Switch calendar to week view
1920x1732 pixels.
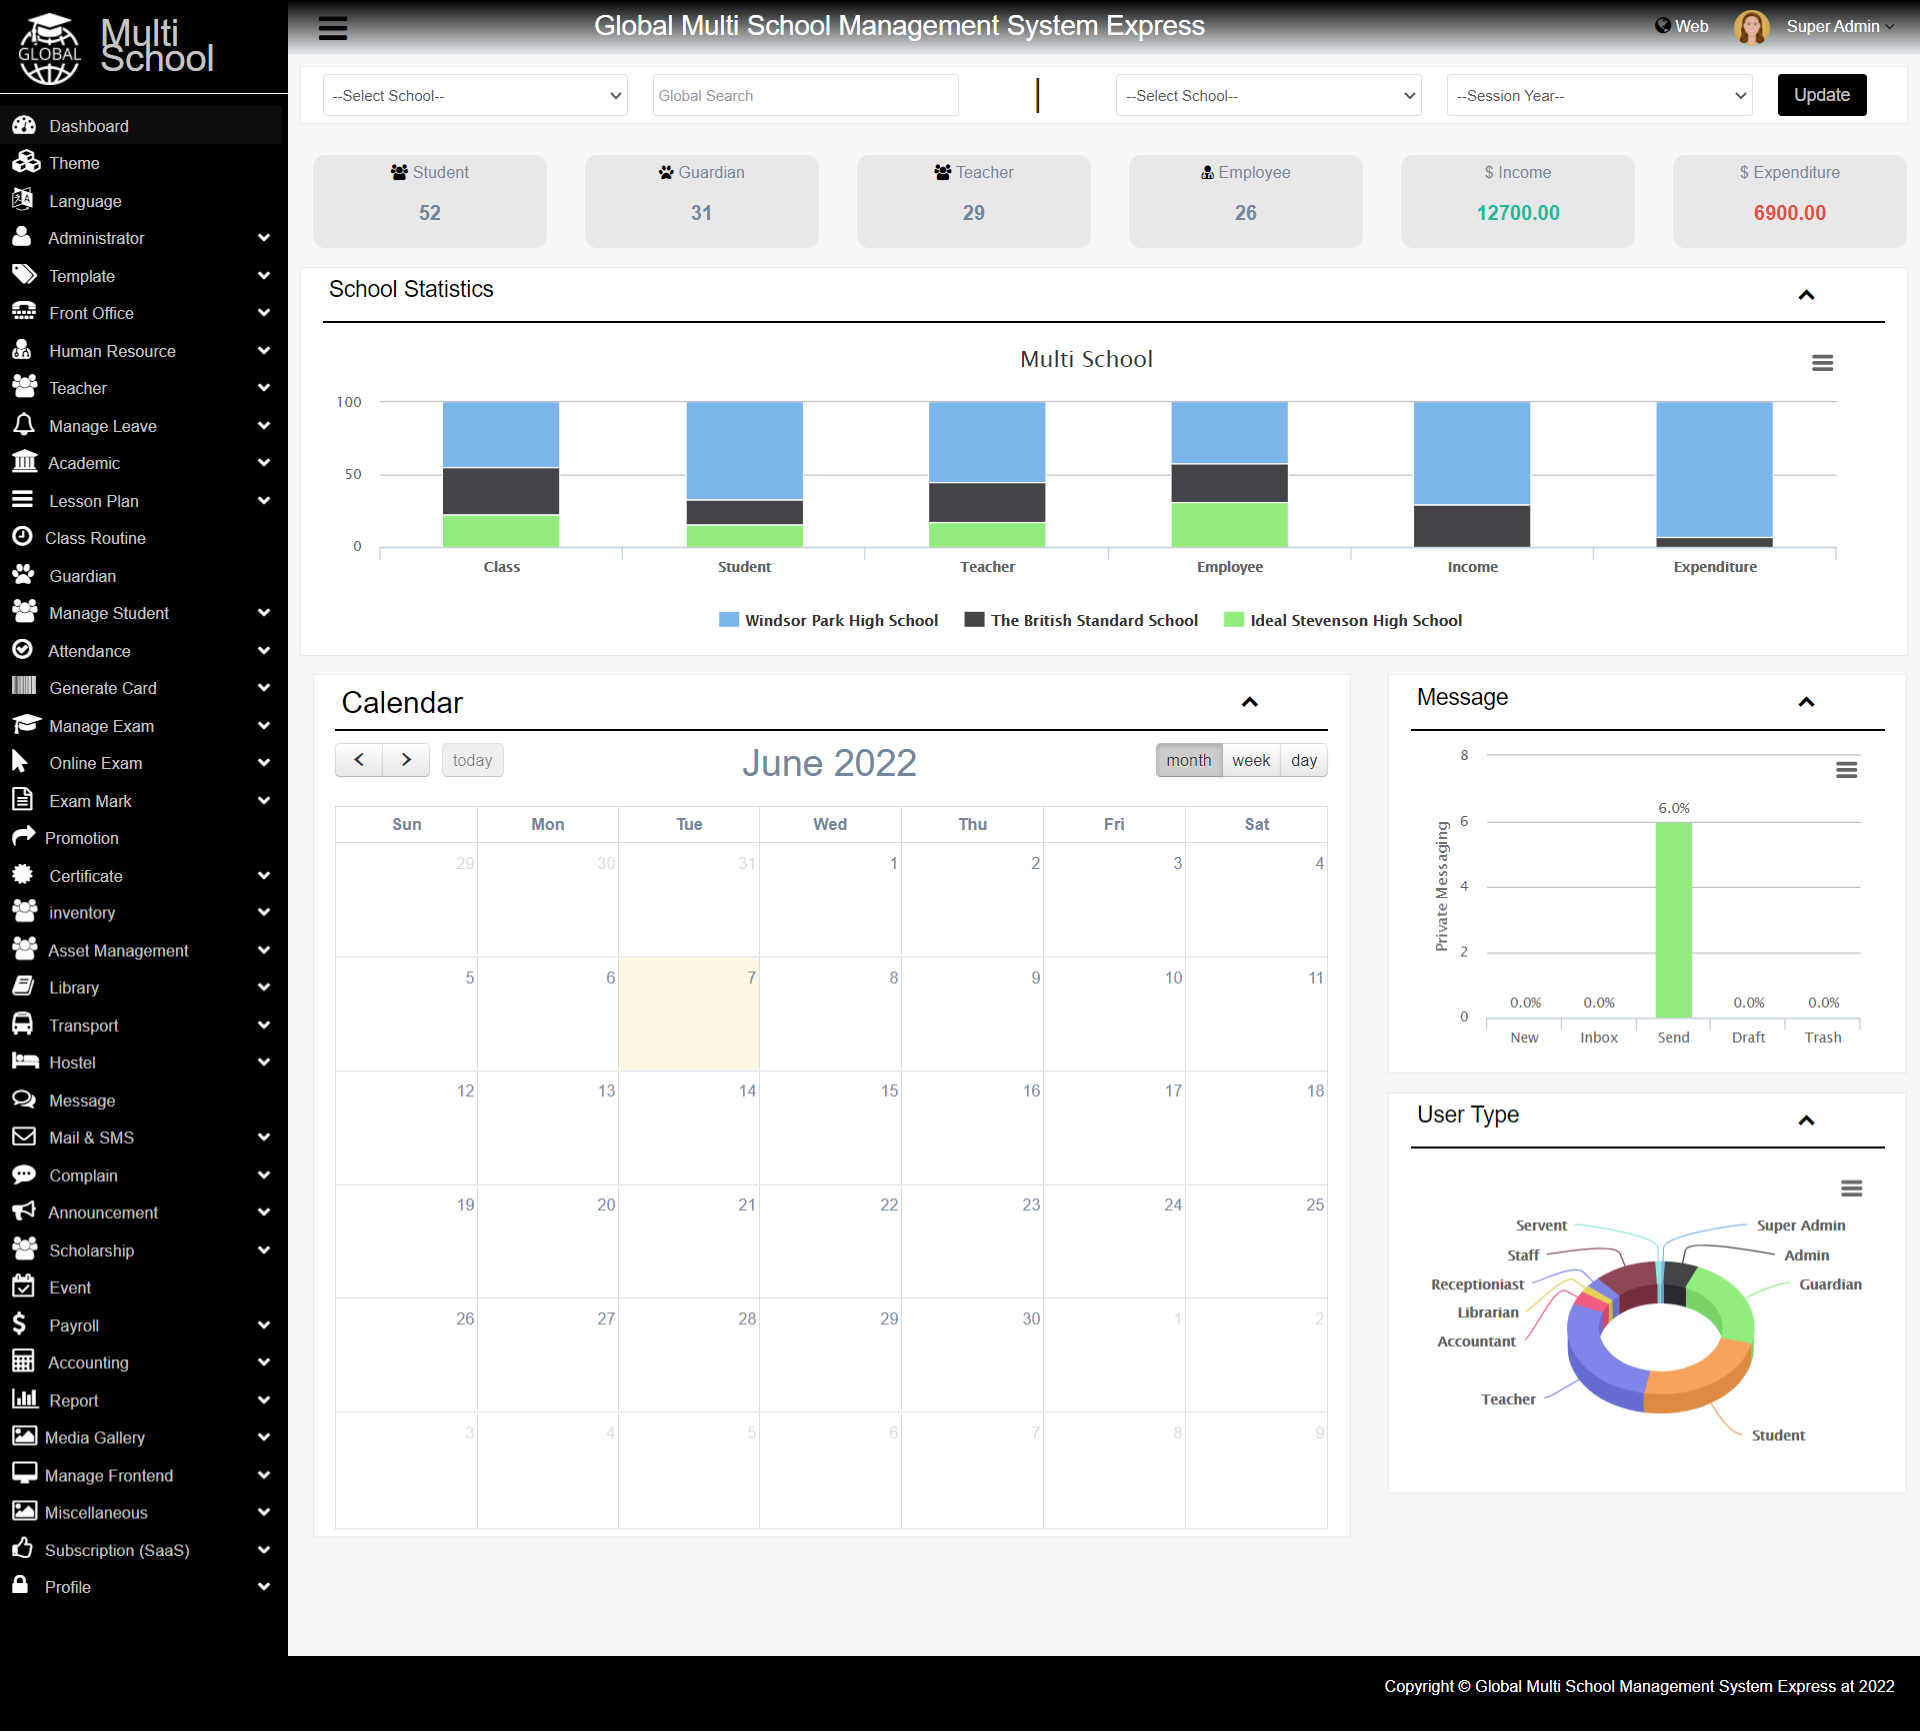(x=1250, y=760)
